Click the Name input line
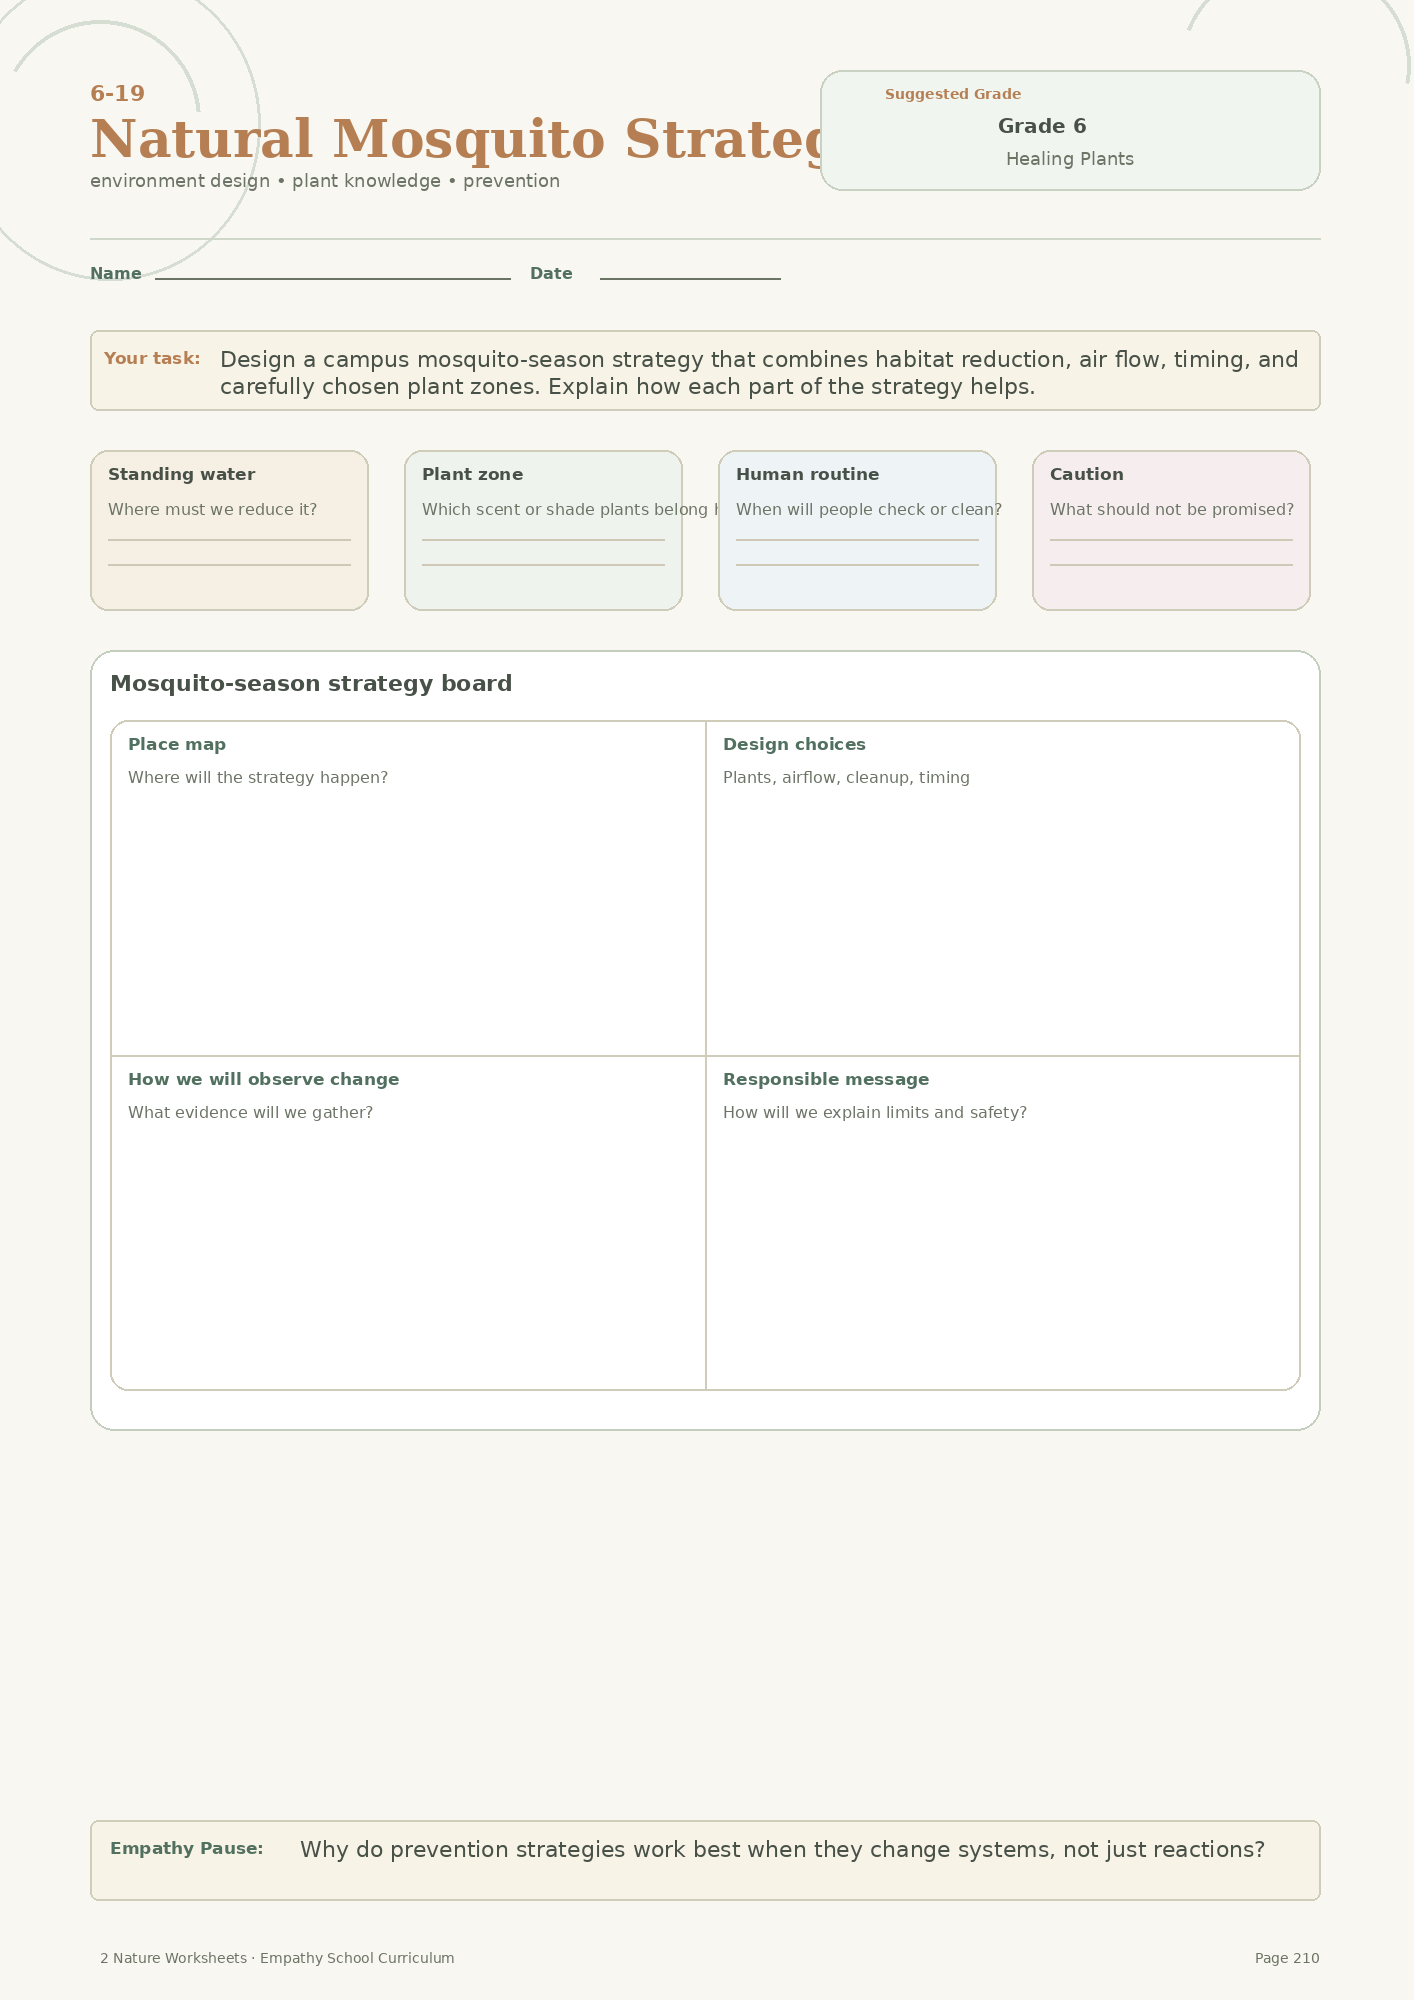The width and height of the screenshot is (1414, 2000). coord(333,277)
